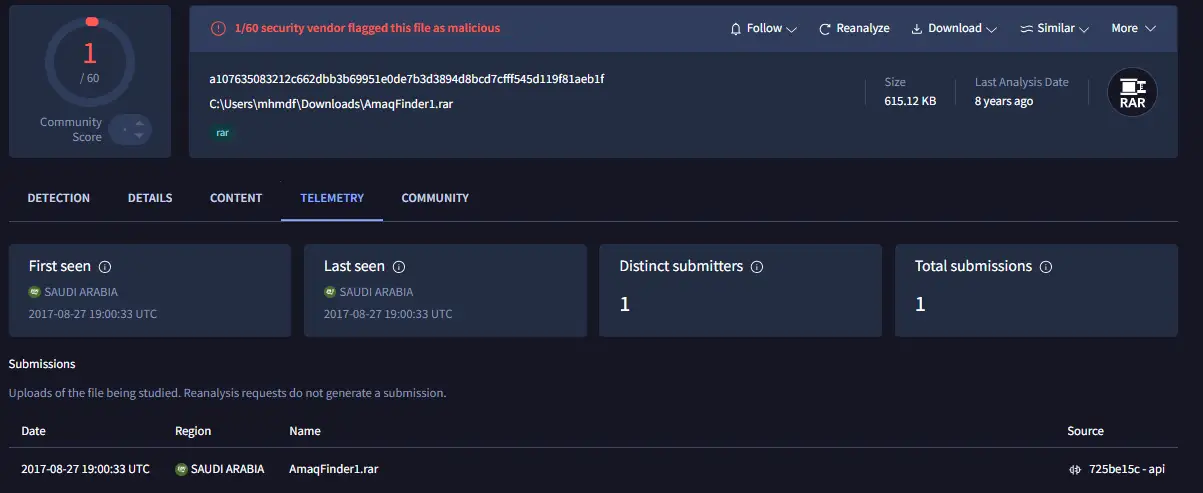Expand the Similar dropdown
This screenshot has width=1203, height=493.
1054,29
